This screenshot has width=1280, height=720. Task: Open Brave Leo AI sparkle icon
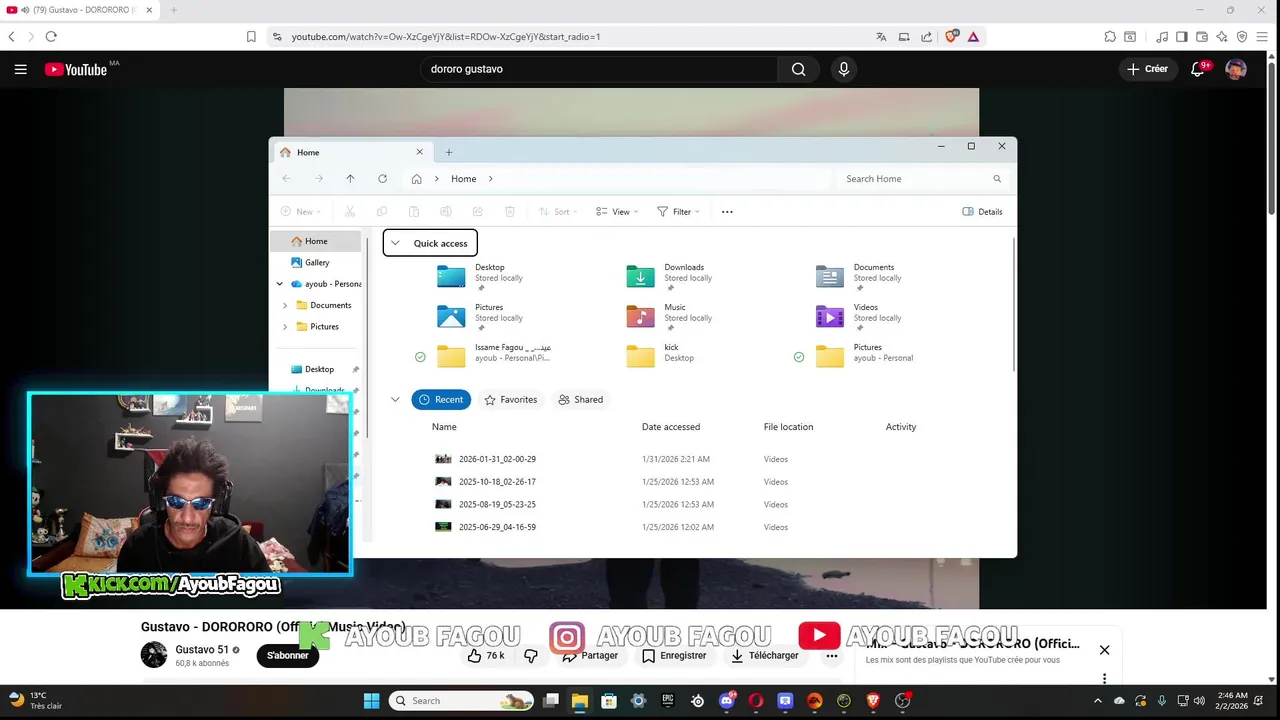point(1222,37)
